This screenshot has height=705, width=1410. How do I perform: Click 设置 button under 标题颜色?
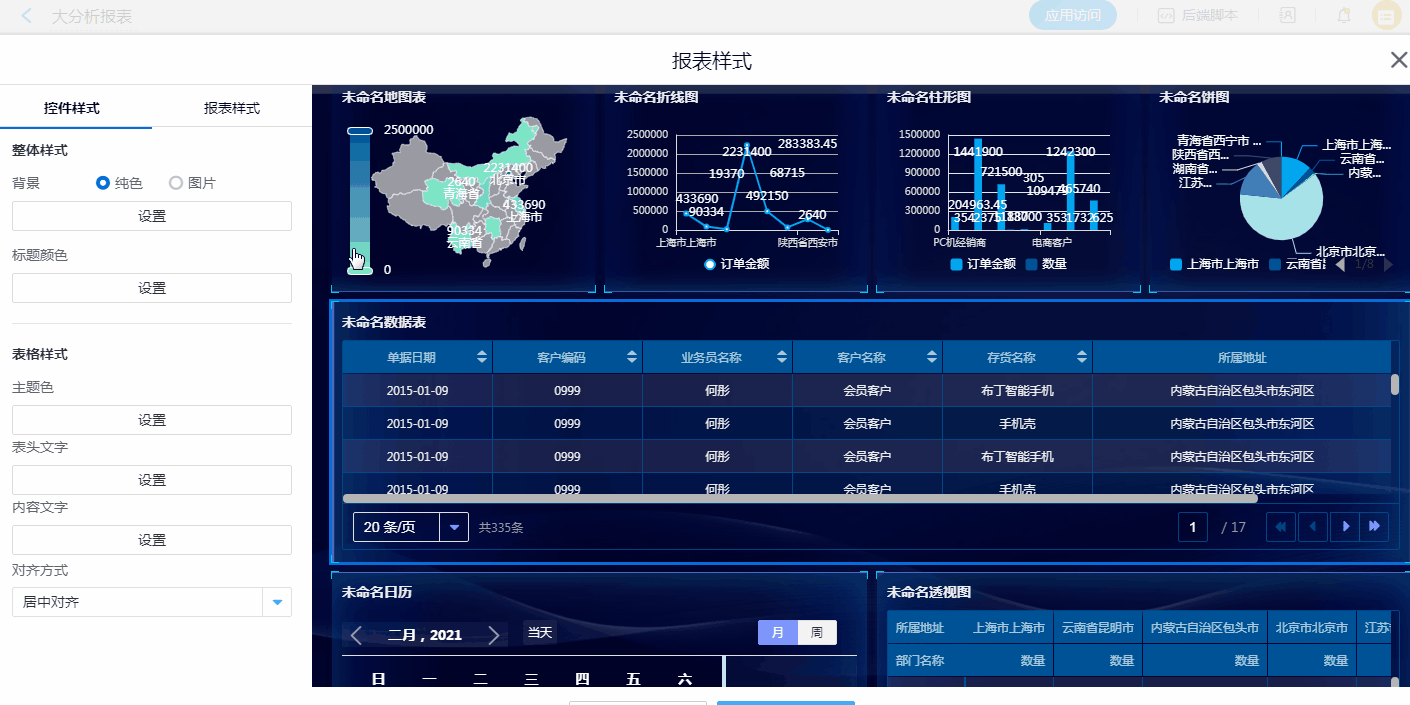pyautogui.click(x=152, y=288)
